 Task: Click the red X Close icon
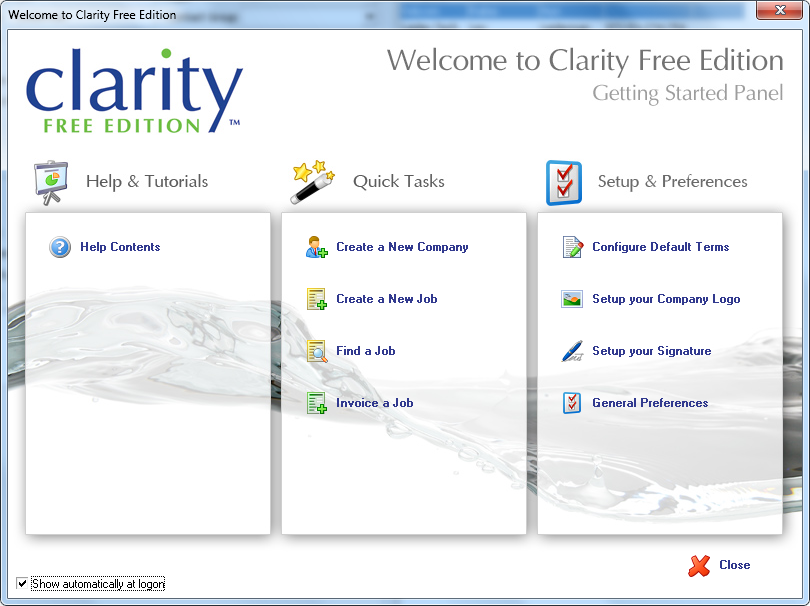pyautogui.click(x=699, y=566)
